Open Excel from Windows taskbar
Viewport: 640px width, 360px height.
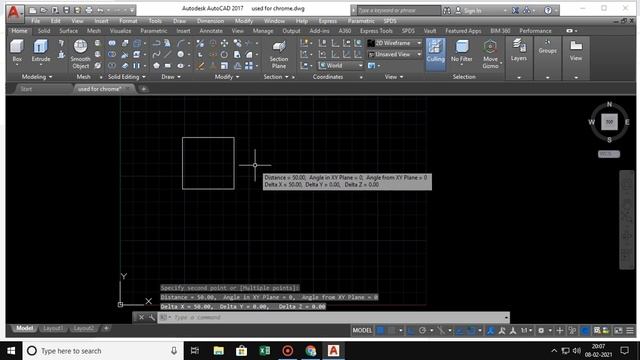264,351
